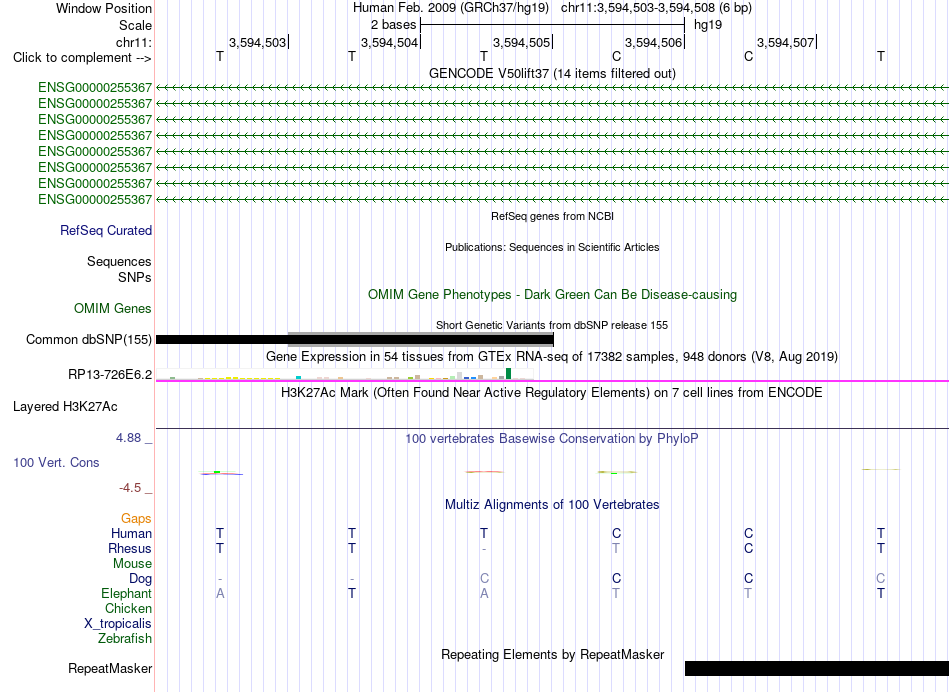Click the OMIM Gene Phenotypes track title
950x692 pixels.
(553, 294)
